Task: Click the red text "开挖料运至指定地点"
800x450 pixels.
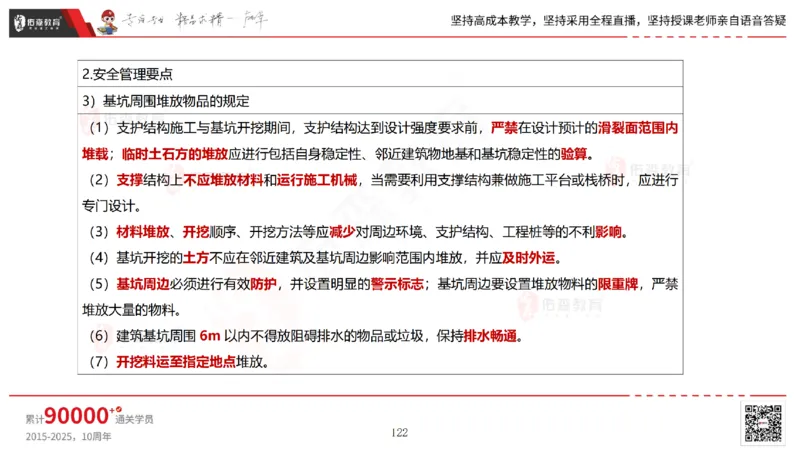Action: [x=176, y=362]
